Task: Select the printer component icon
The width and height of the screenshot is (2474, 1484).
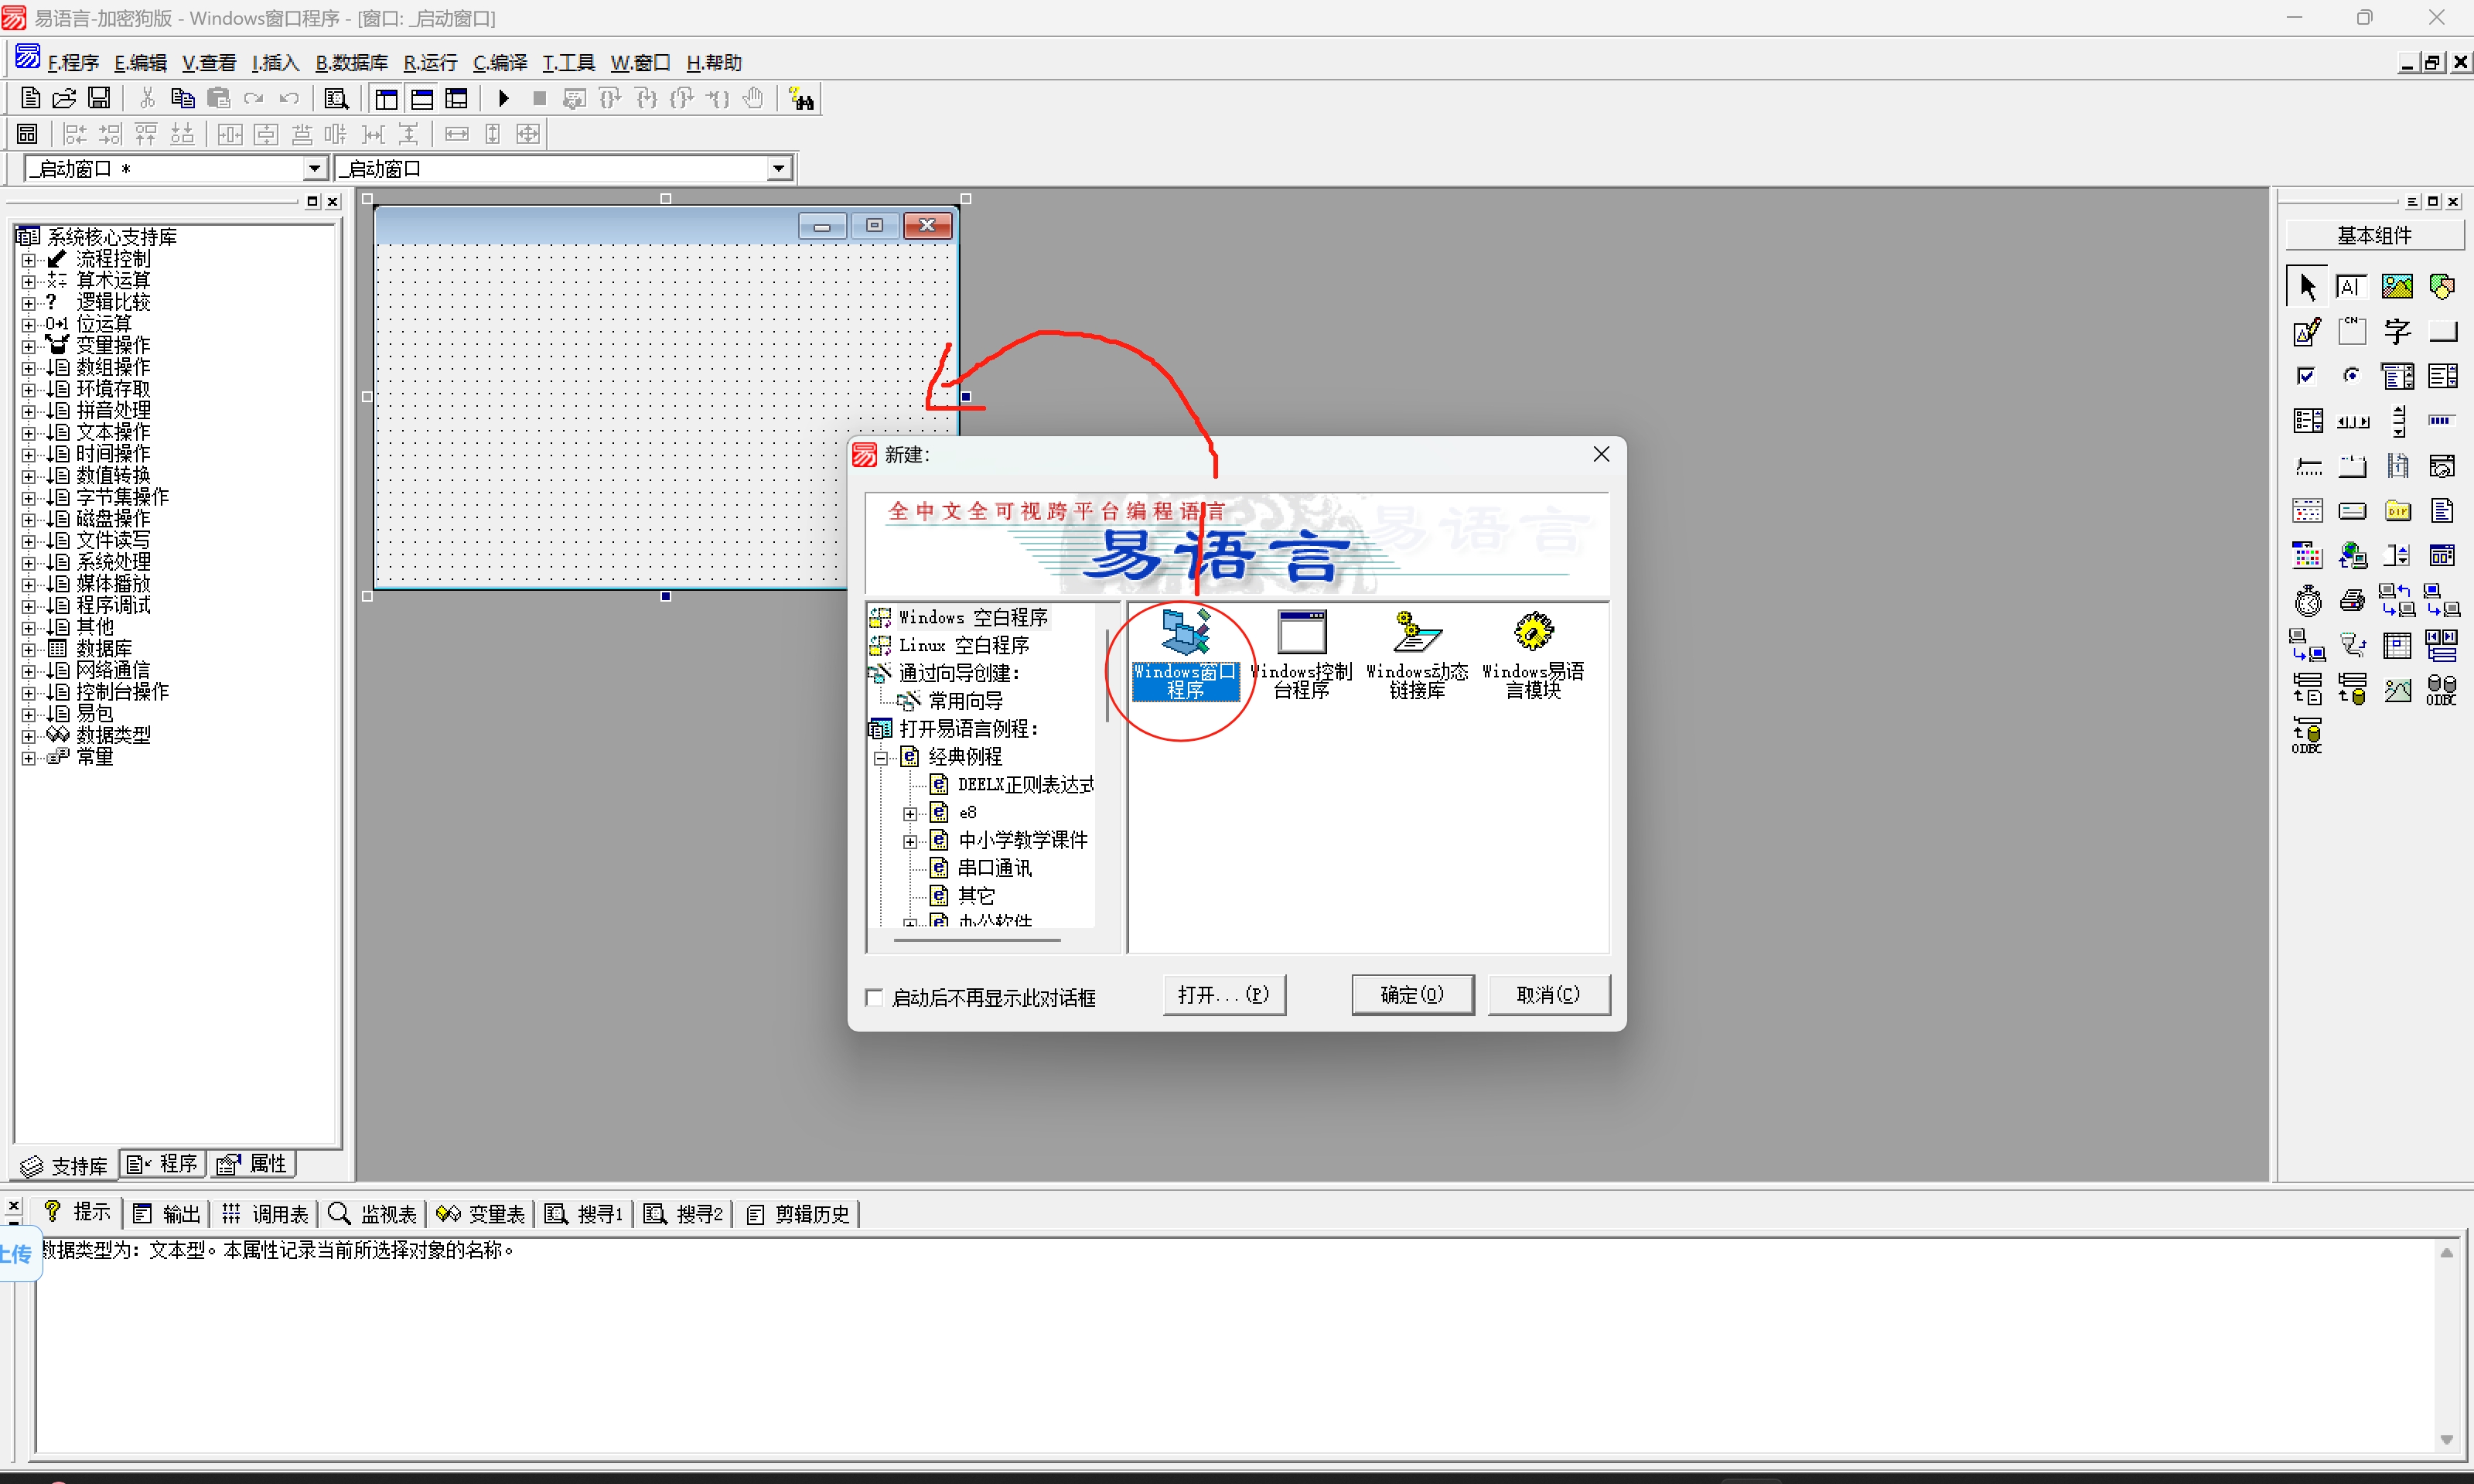Action: tap(2352, 601)
